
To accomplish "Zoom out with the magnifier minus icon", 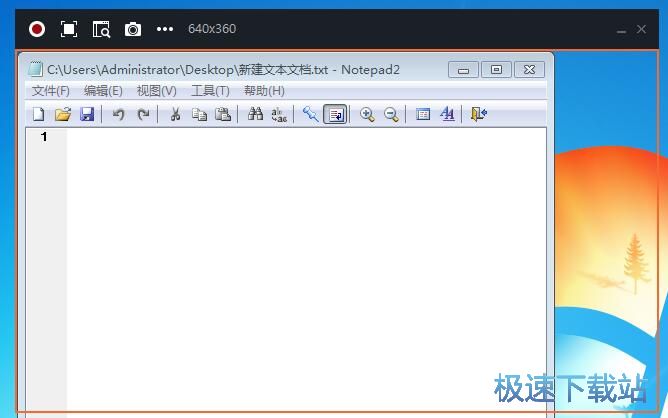I will [x=391, y=114].
